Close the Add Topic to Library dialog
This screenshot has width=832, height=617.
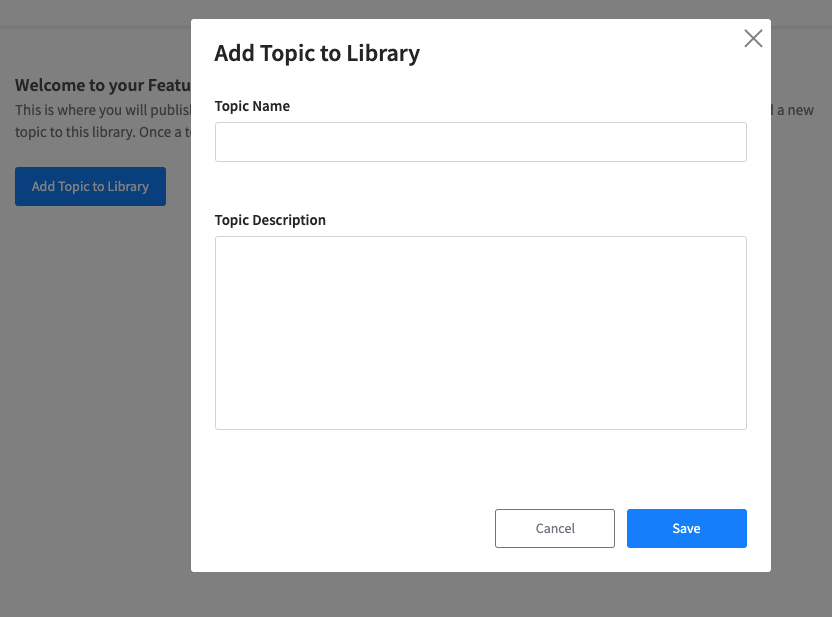pyautogui.click(x=753, y=38)
